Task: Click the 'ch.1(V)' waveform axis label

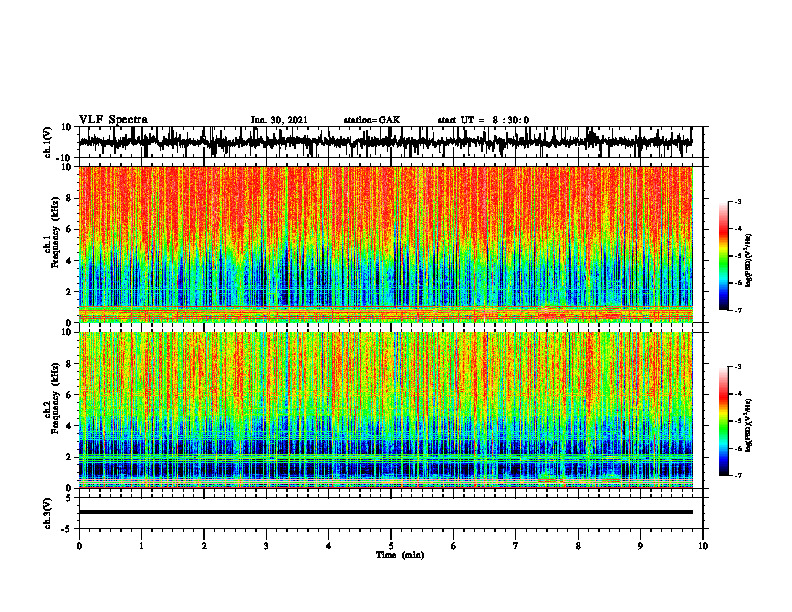Action: 47,142
